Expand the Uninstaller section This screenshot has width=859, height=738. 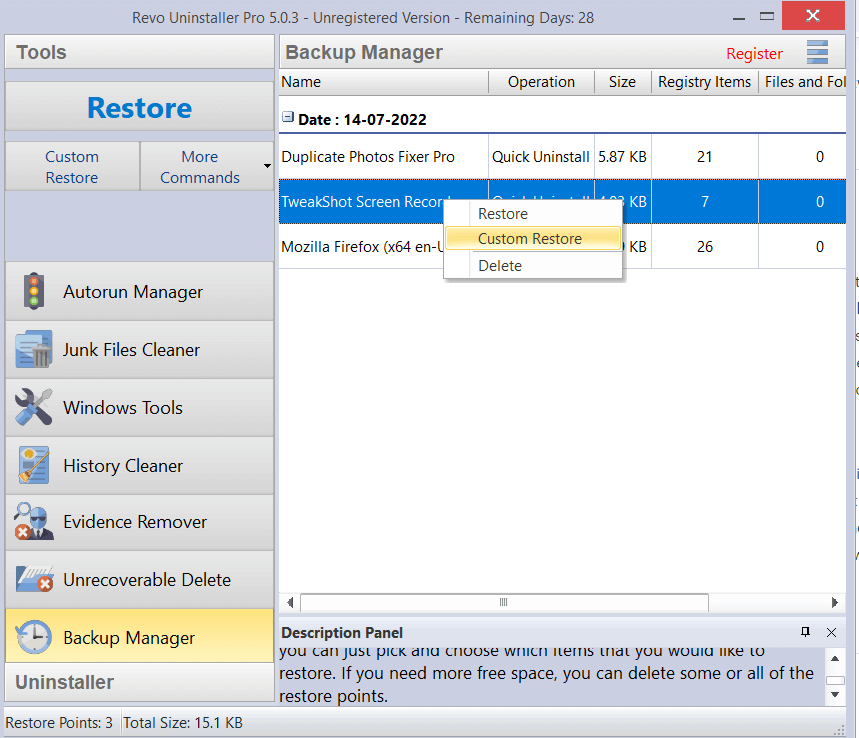tap(139, 682)
